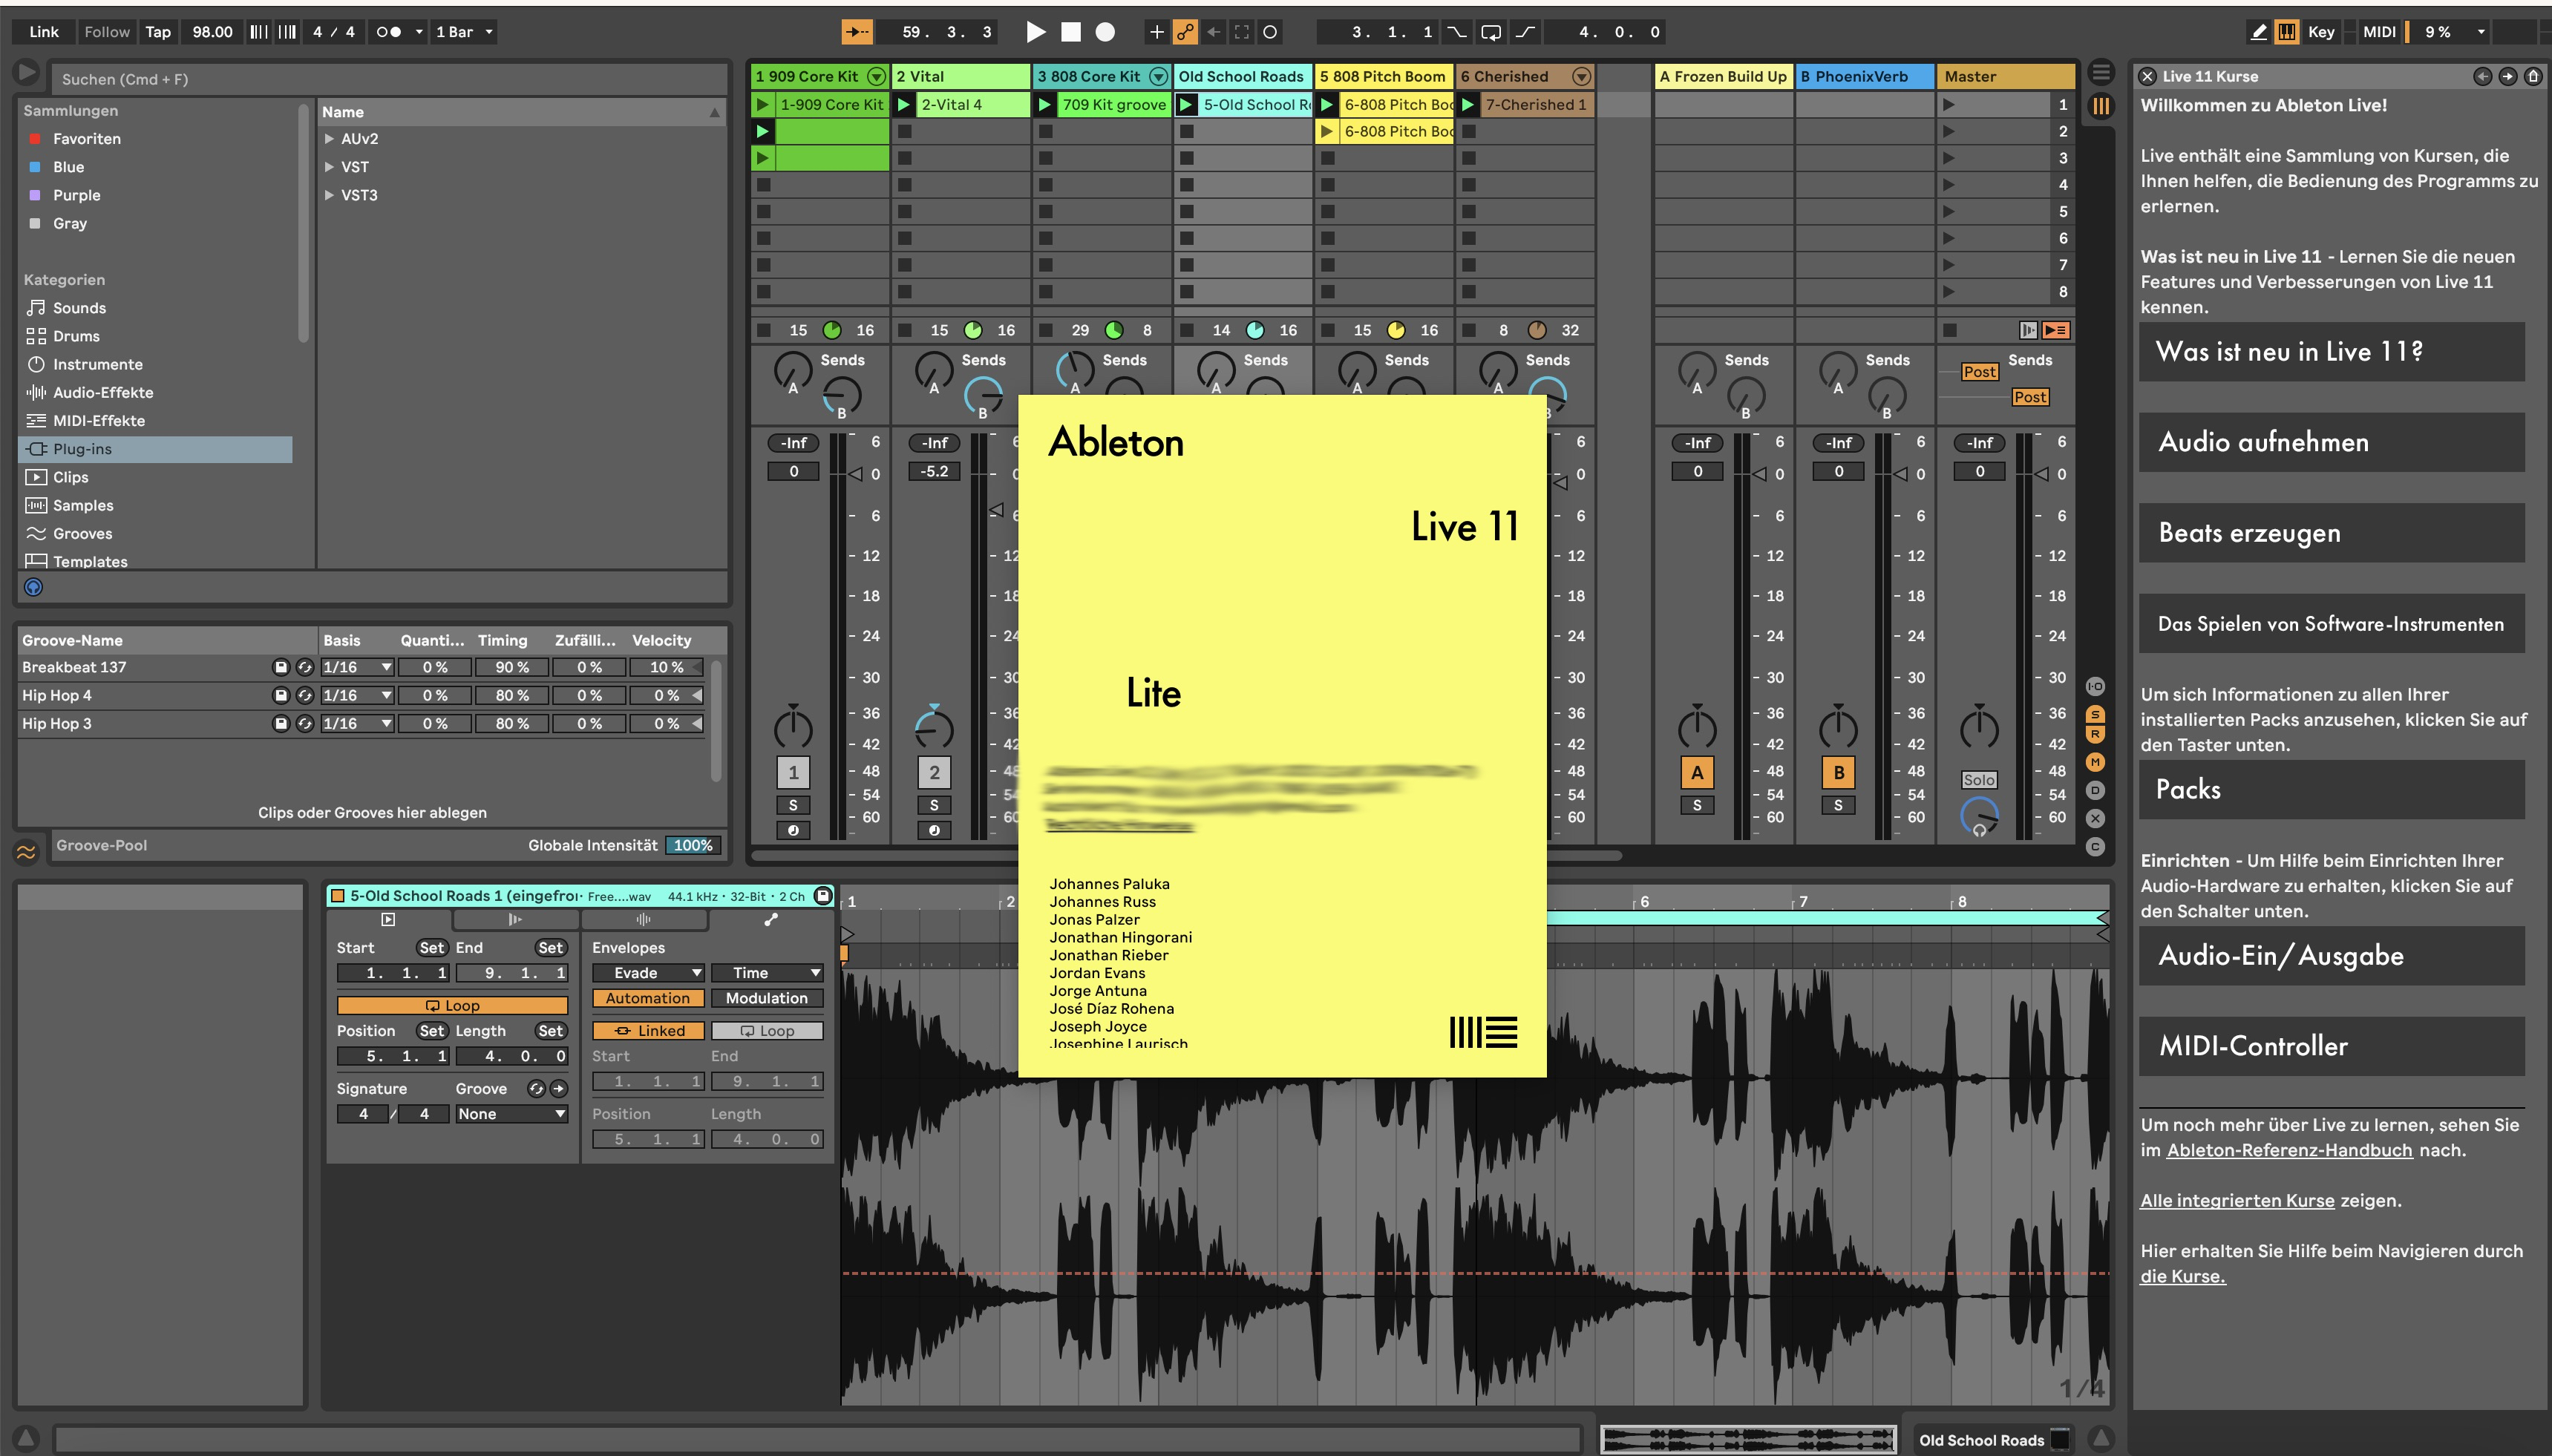
Task: Click the Punch-Out switch icon
Action: [1525, 32]
